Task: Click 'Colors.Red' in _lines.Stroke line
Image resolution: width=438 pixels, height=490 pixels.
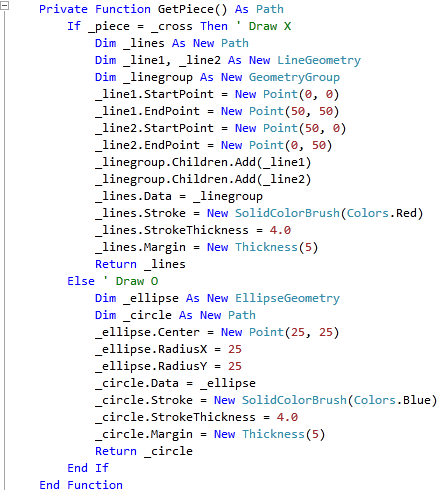Action: 381,213
